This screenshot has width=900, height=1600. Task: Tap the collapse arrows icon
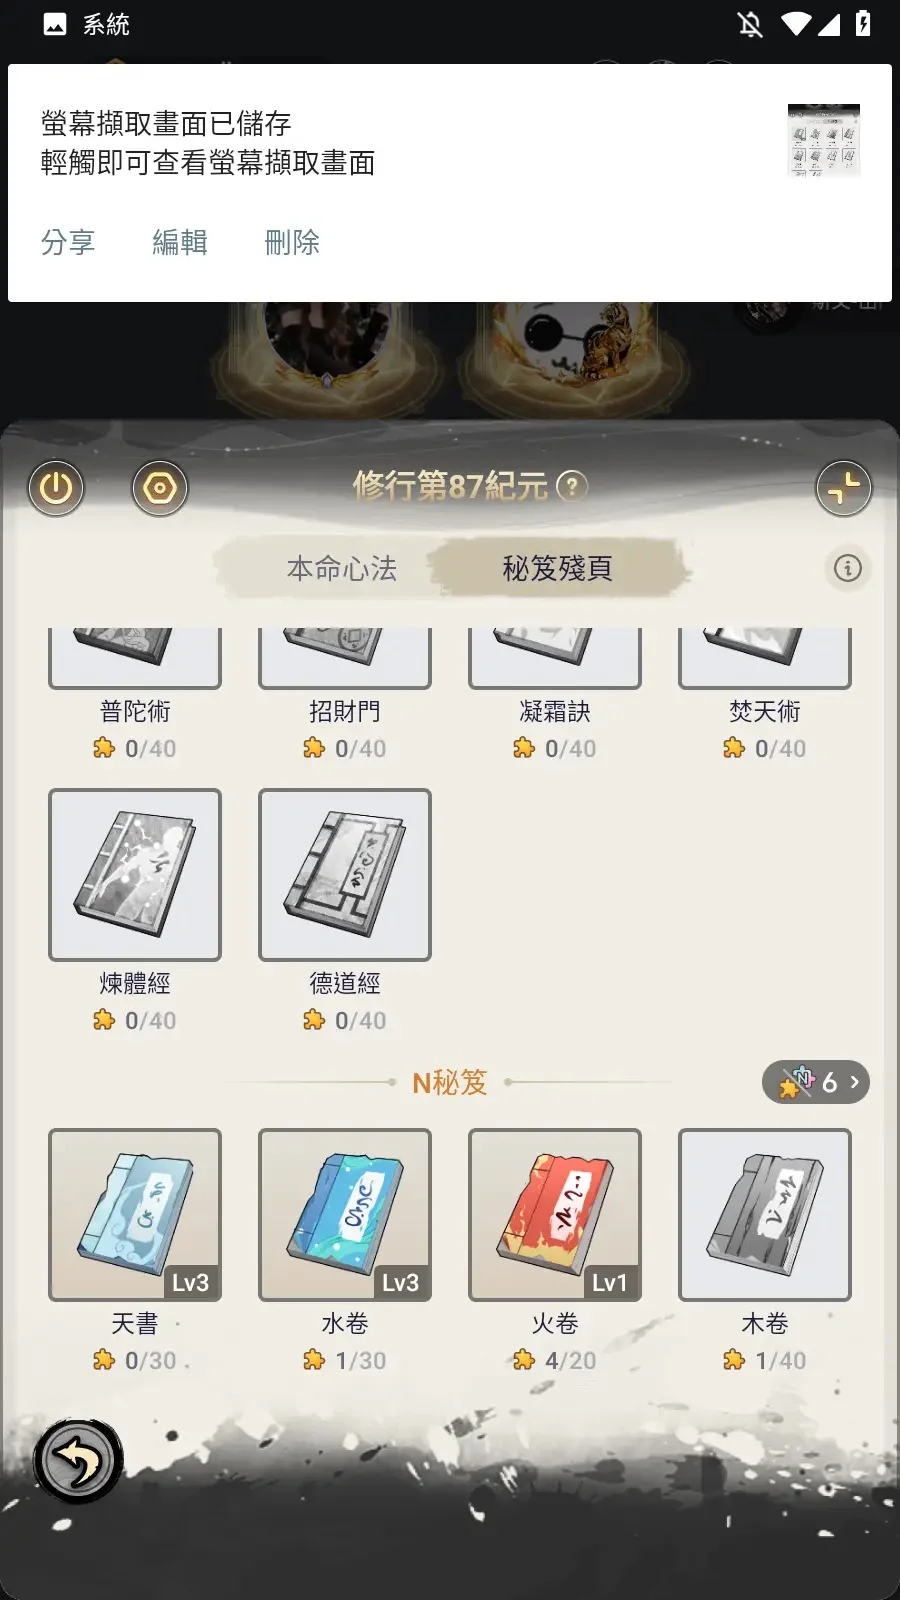(x=843, y=488)
